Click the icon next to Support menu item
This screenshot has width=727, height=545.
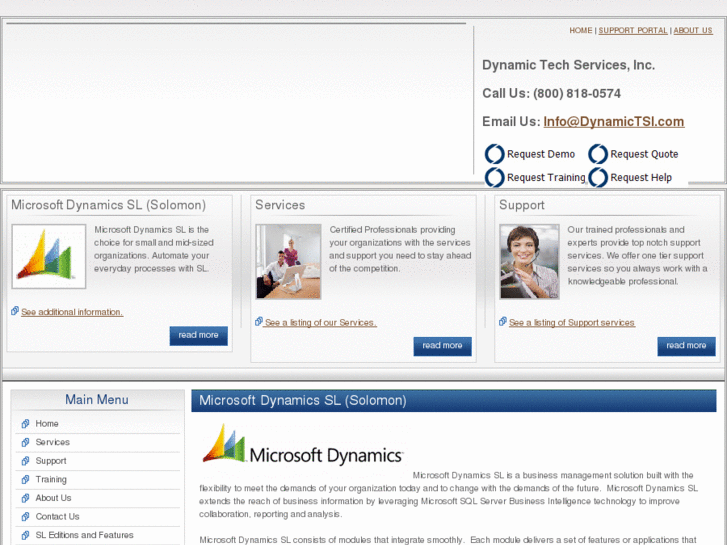(x=26, y=461)
